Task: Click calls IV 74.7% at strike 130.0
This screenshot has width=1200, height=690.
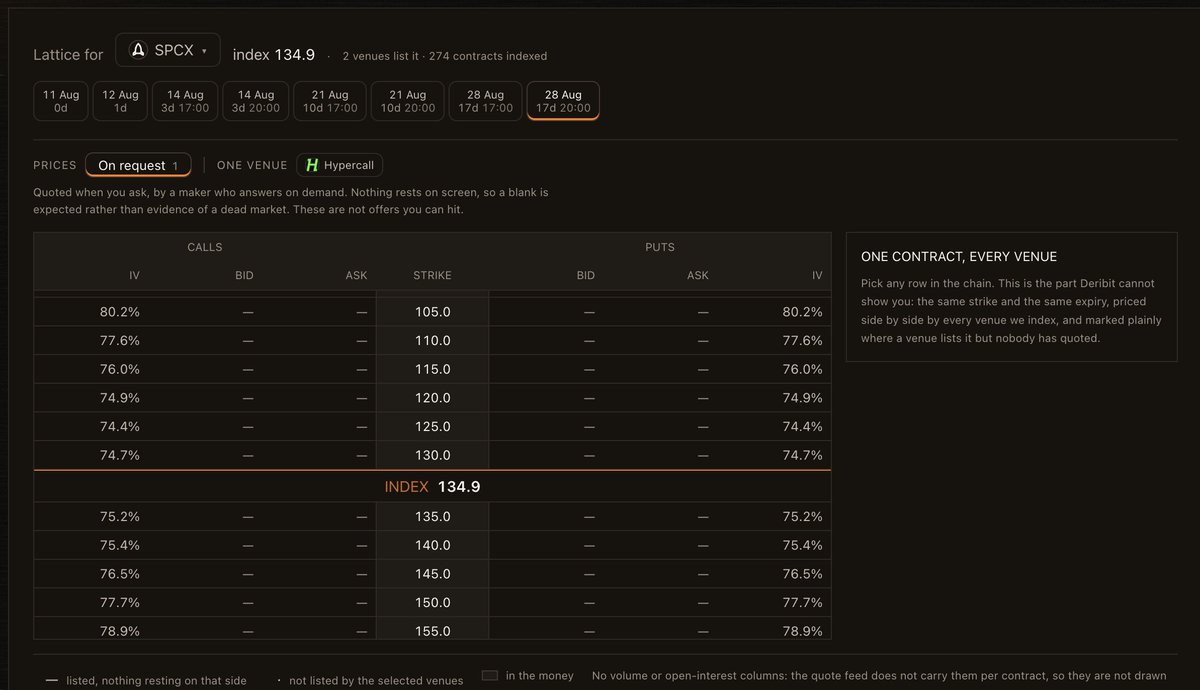Action: pyautogui.click(x=120, y=455)
